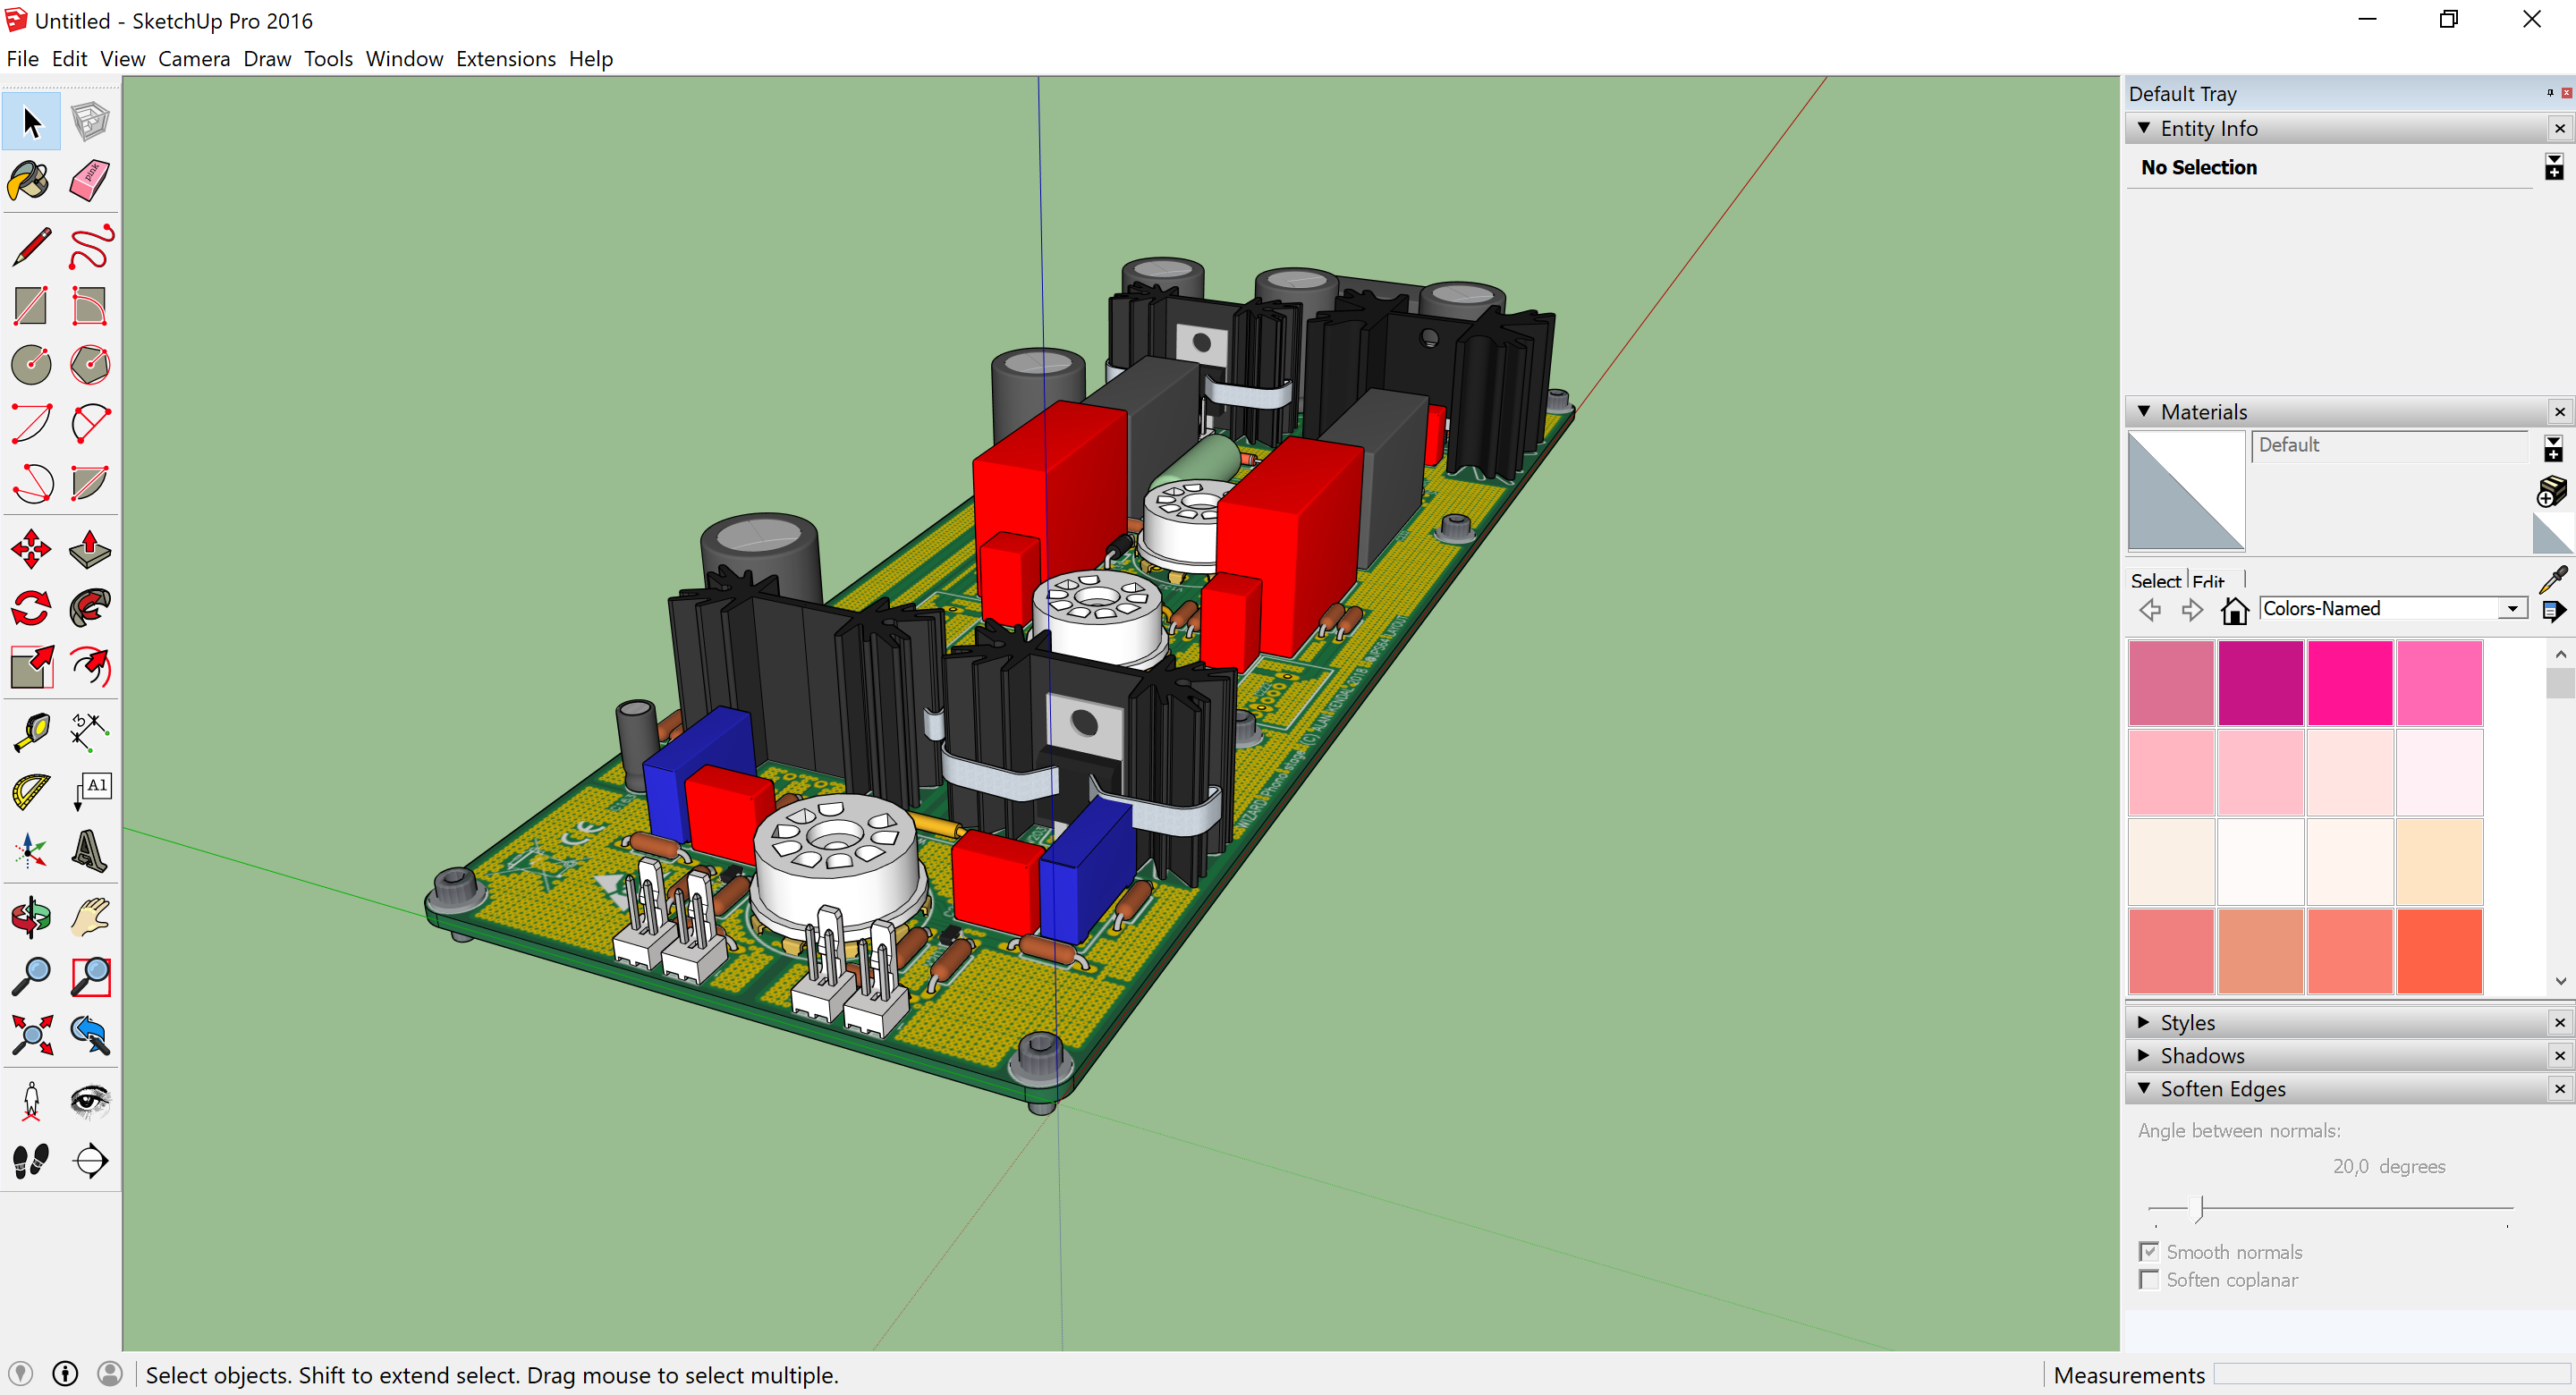Expand the Shadows panel
This screenshot has width=2576, height=1395.
click(2144, 1055)
